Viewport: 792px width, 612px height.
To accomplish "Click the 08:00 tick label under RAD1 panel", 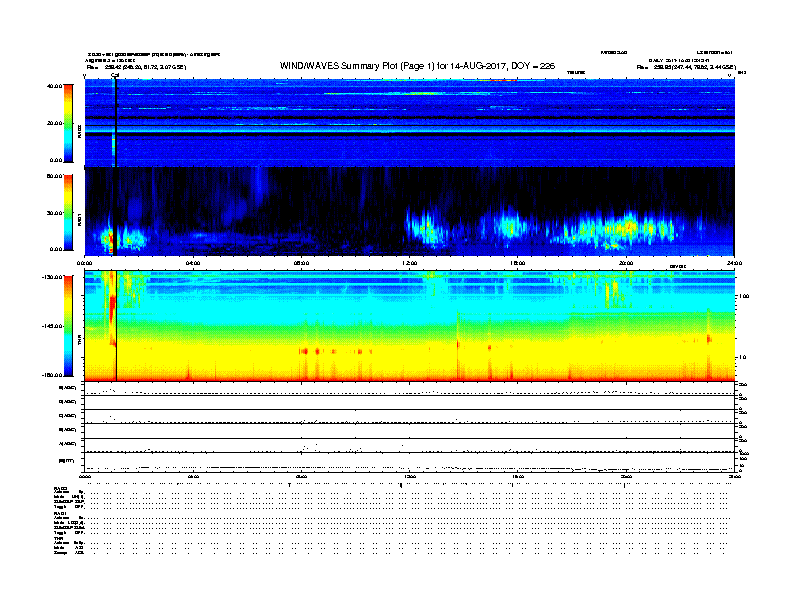I will coord(301,263).
